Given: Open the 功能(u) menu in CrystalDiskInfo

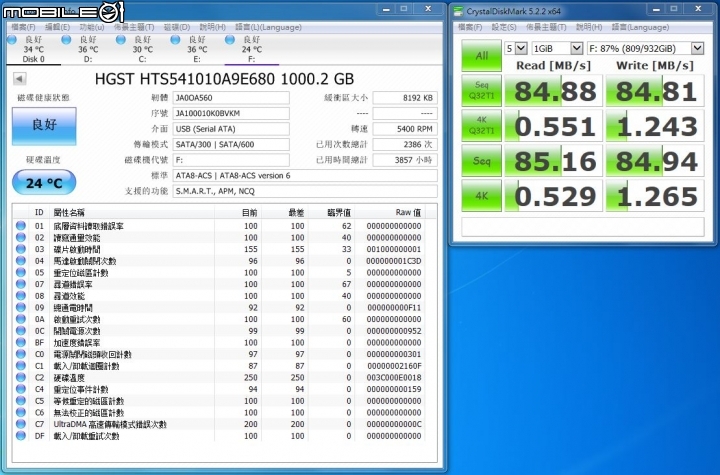Looking at the screenshot, I should tap(92, 27).
